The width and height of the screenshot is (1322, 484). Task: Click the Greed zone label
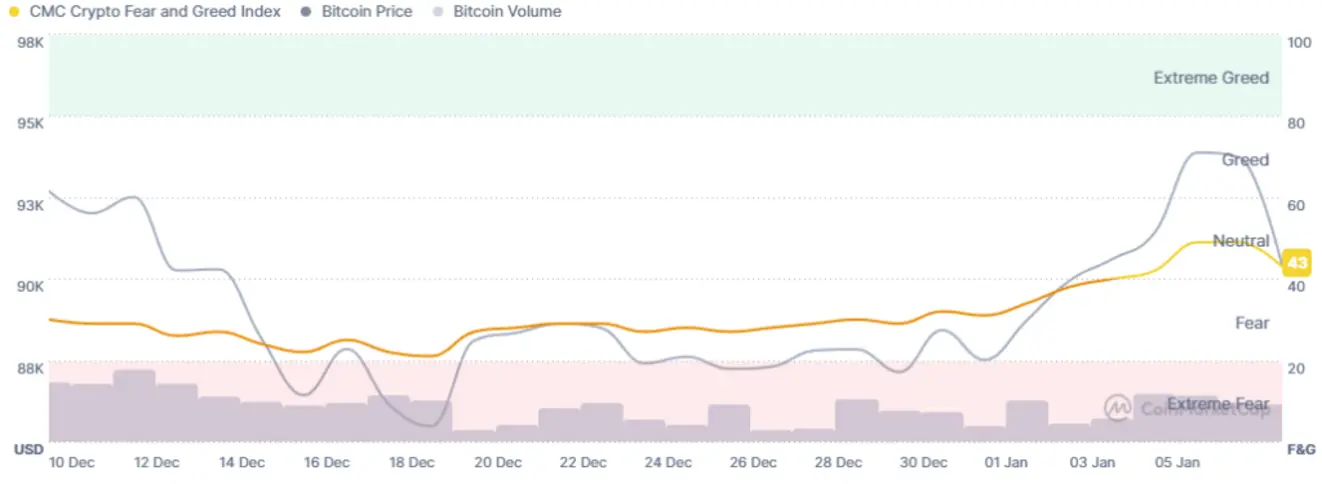tap(1245, 160)
